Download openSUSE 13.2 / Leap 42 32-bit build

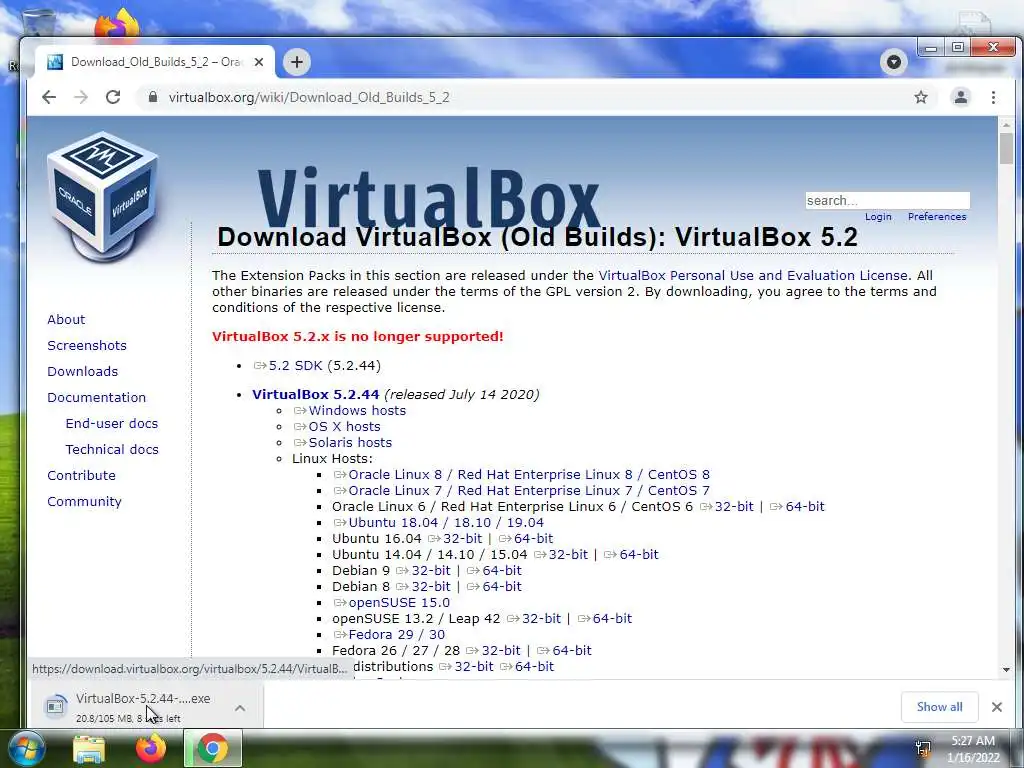point(534,618)
